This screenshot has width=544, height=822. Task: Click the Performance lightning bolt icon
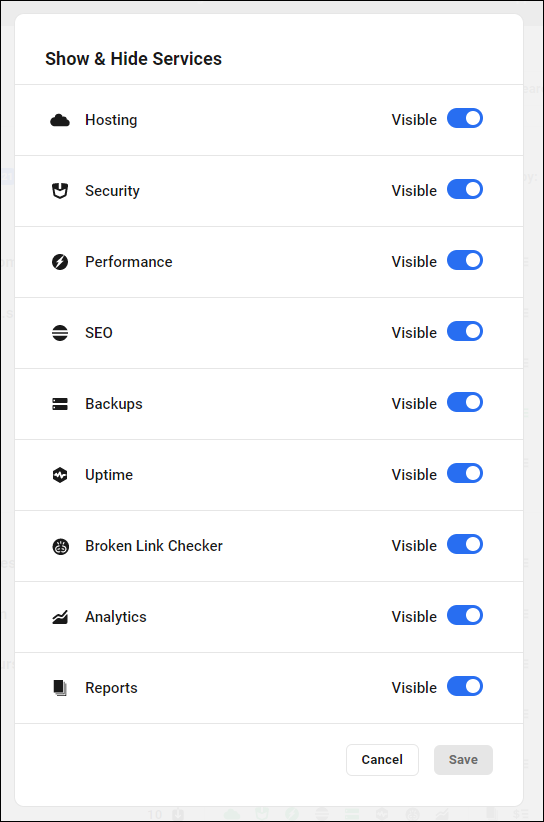pos(60,262)
